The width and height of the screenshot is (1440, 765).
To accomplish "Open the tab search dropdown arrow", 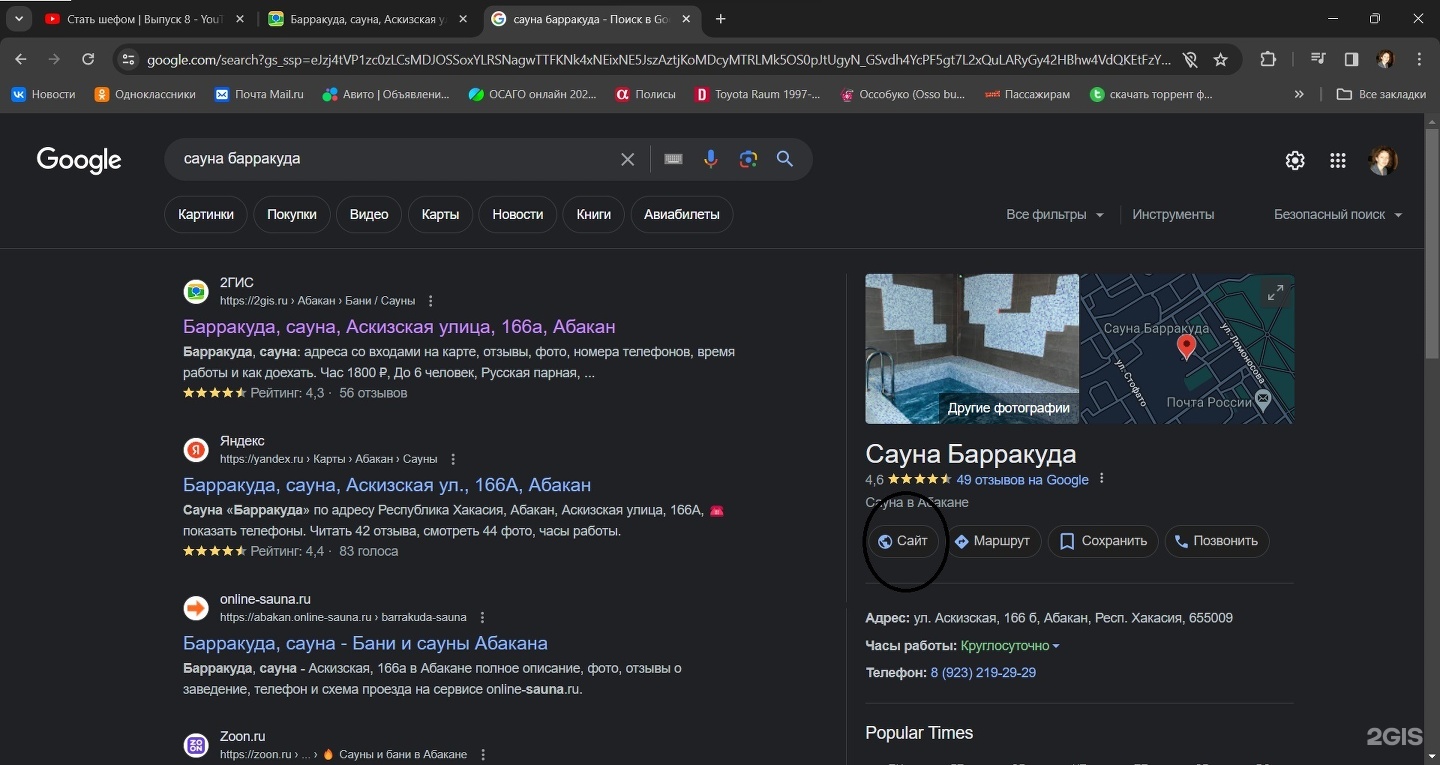I will tap(19, 19).
